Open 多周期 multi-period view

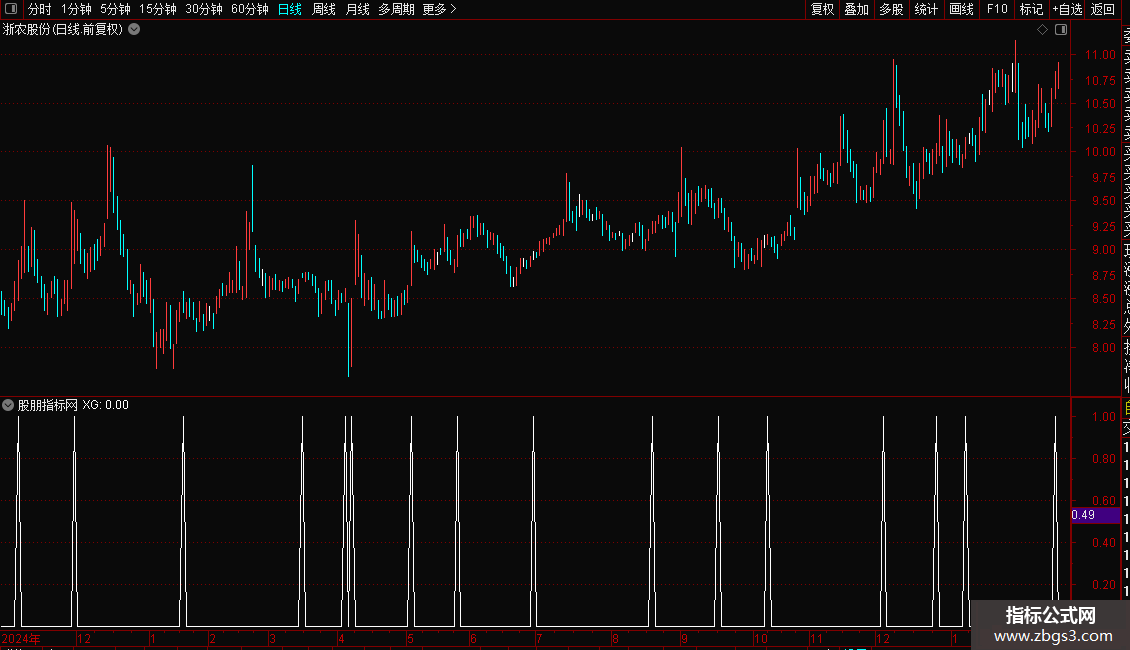click(396, 9)
